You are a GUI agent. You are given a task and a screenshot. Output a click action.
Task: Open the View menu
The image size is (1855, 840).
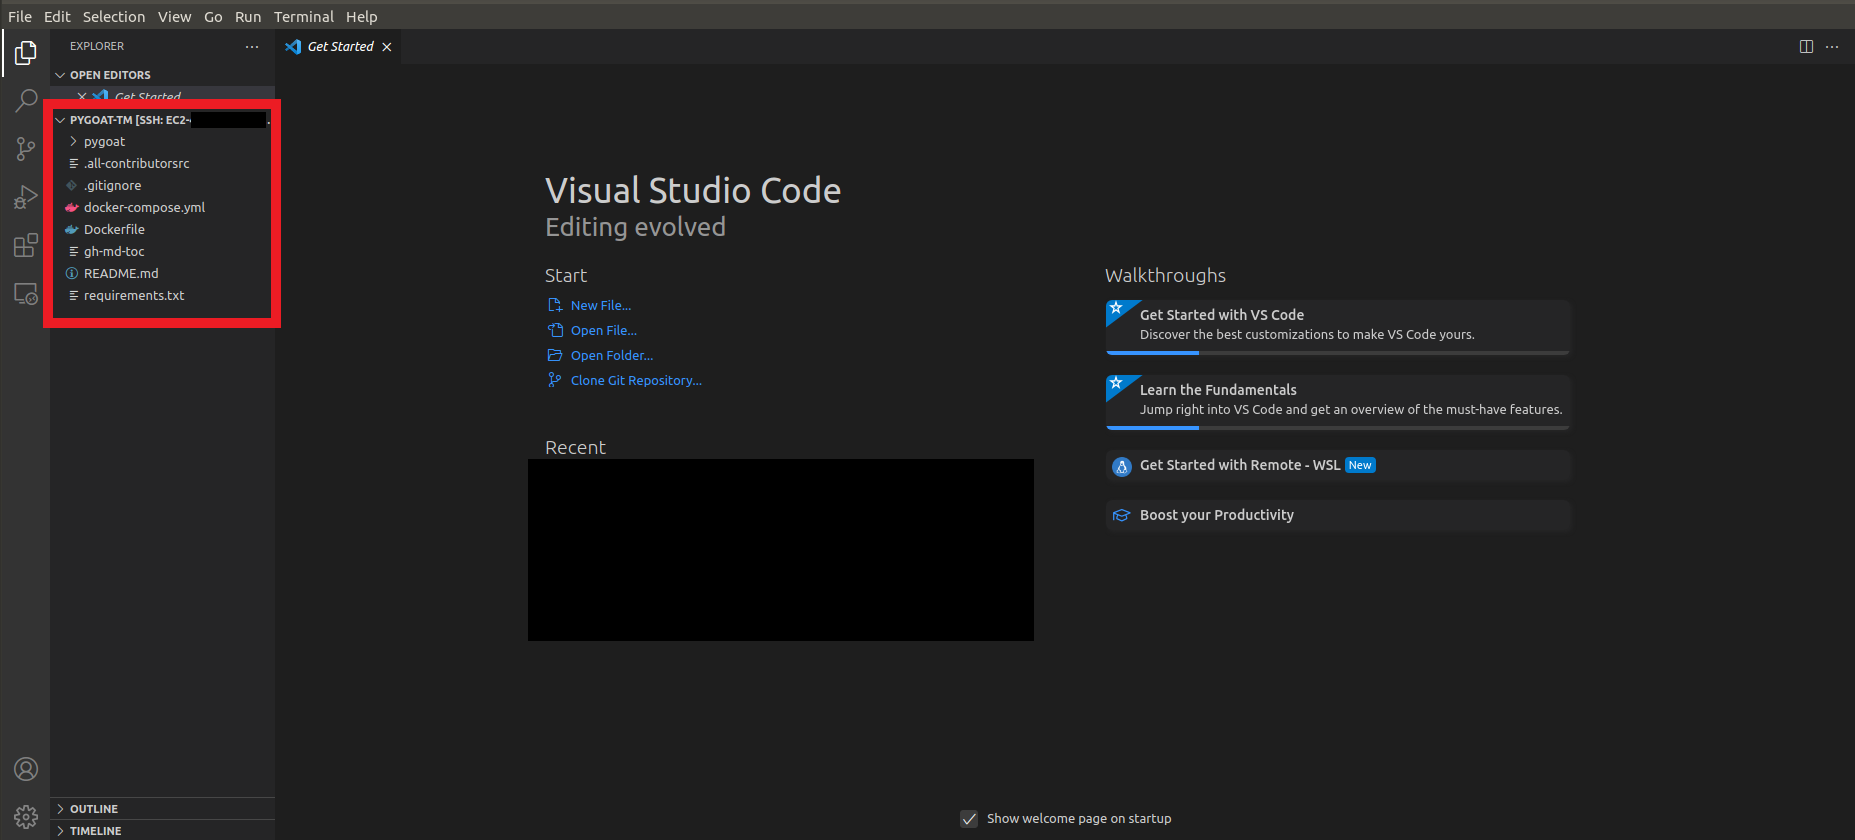click(174, 16)
